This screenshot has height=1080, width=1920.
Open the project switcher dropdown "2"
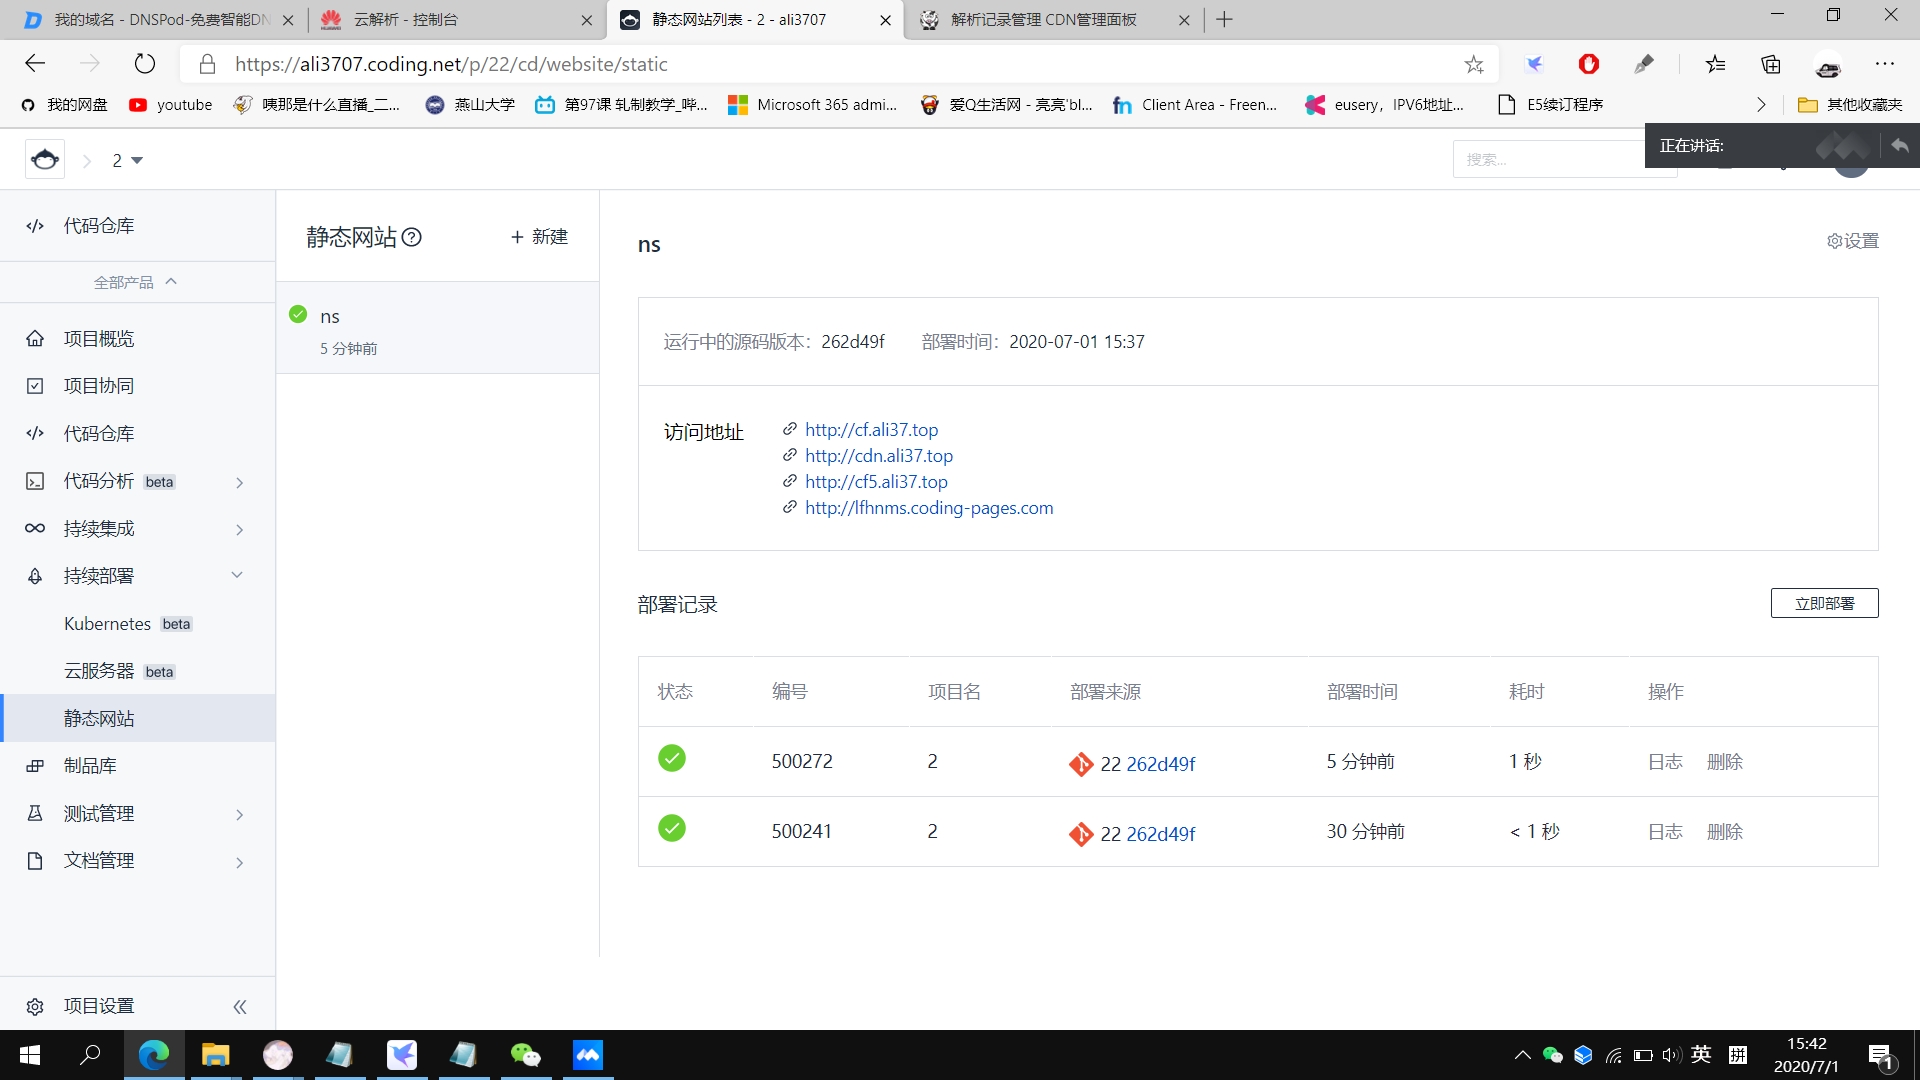click(127, 161)
